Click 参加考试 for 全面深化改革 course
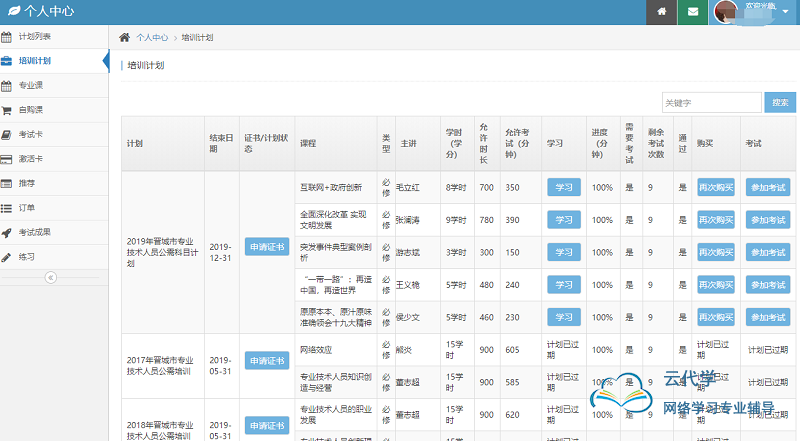The height and width of the screenshot is (441, 800). point(767,219)
